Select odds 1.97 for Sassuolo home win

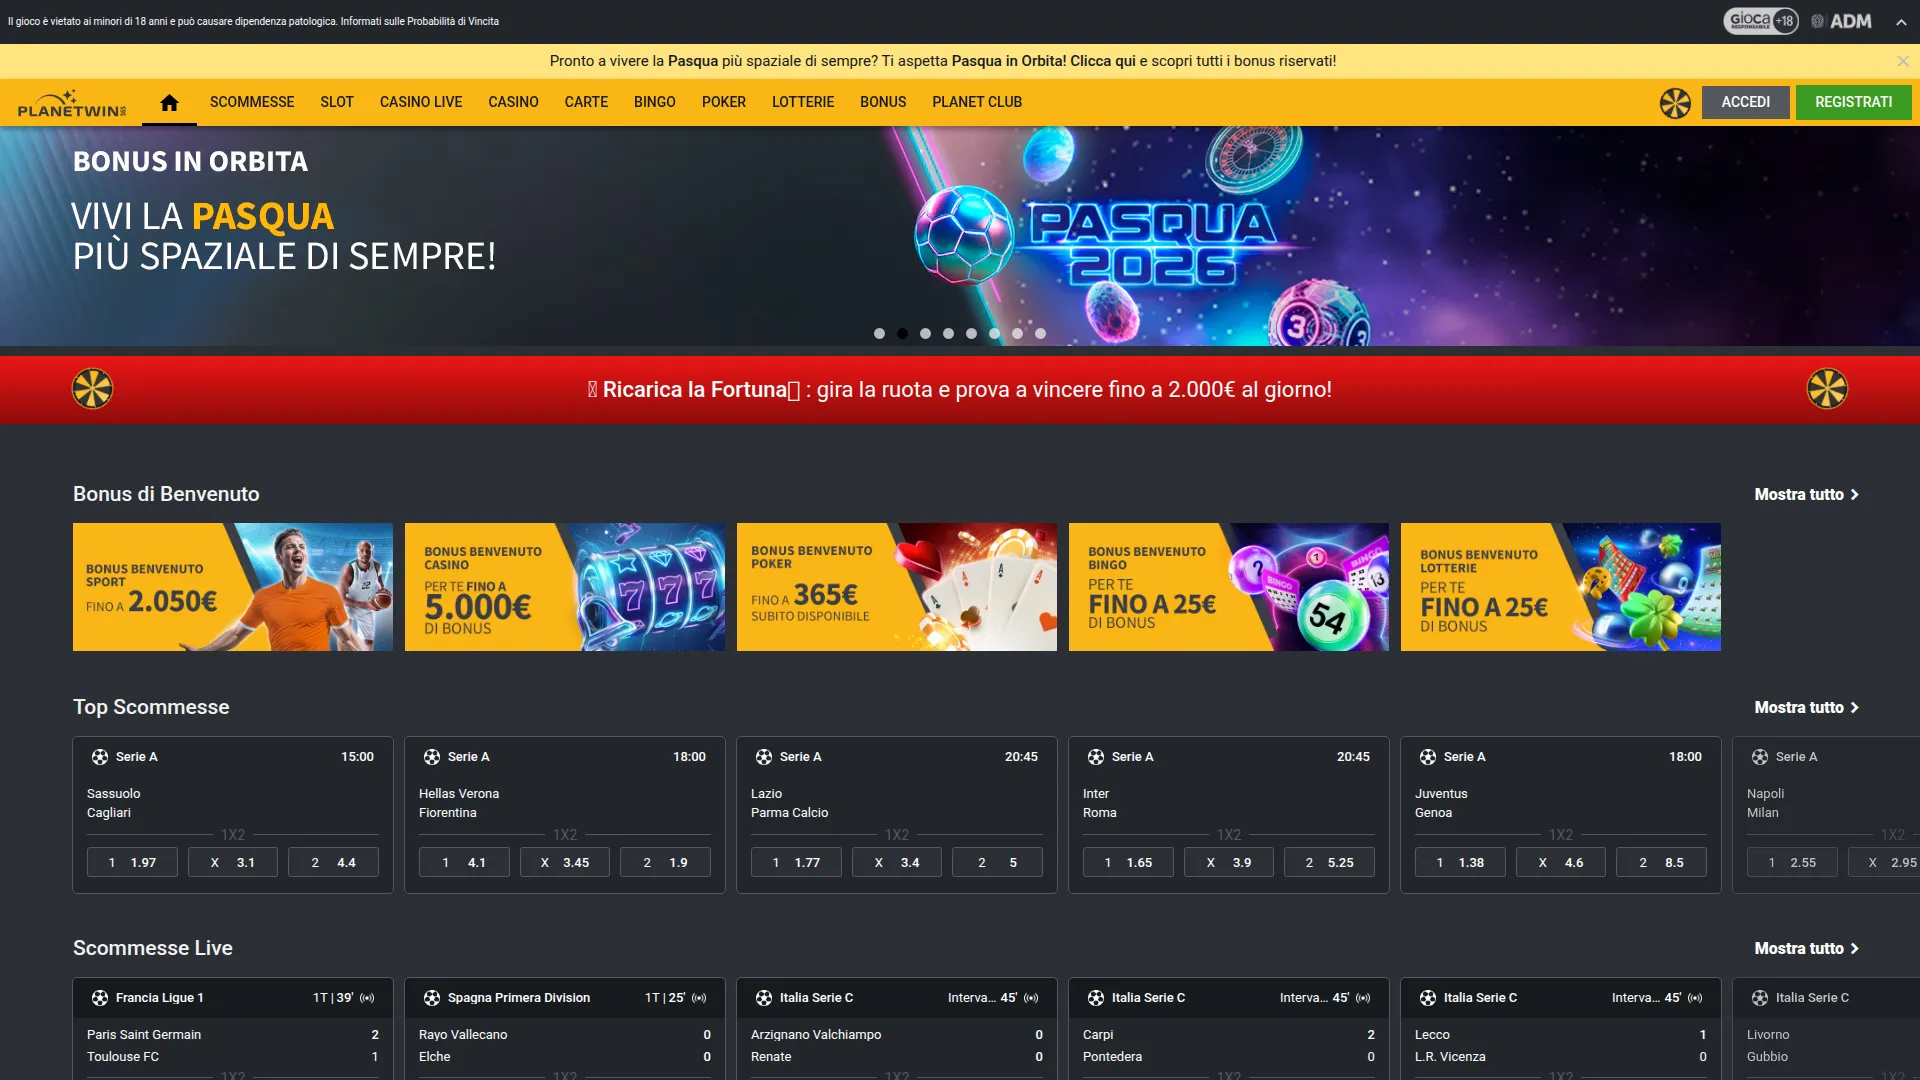click(x=131, y=861)
